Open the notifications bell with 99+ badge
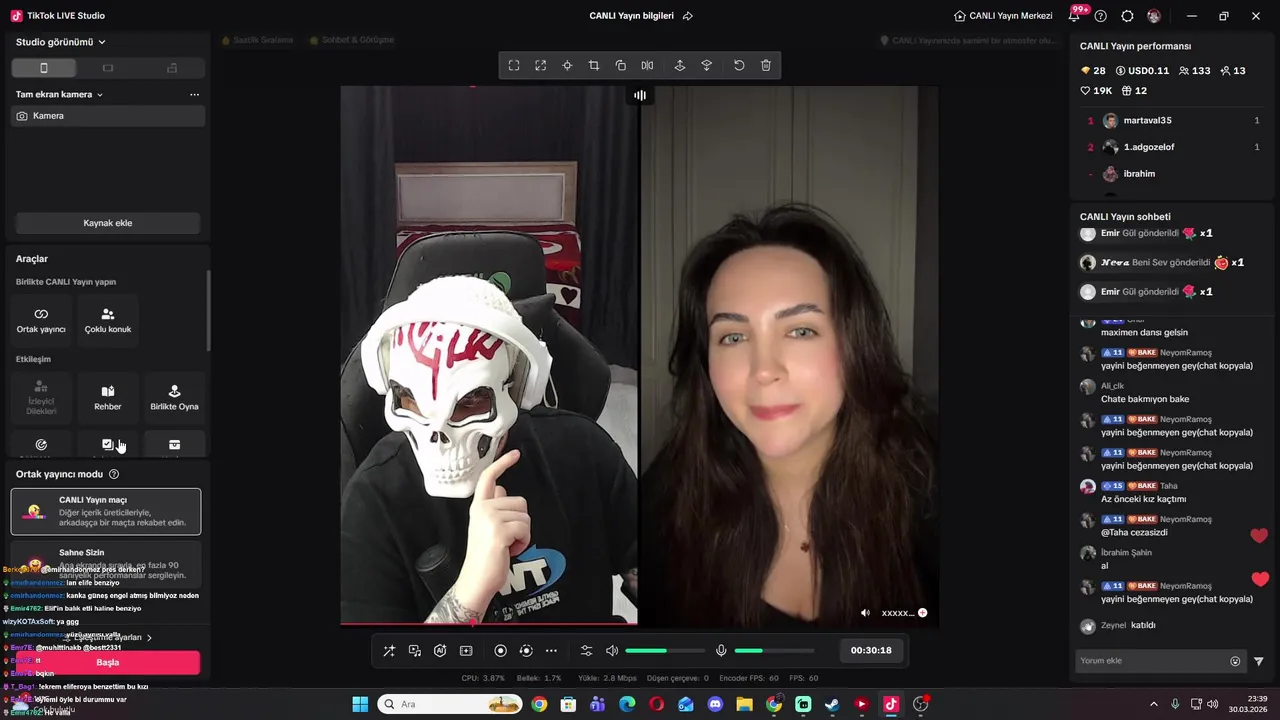Image resolution: width=1280 pixels, height=720 pixels. (x=1075, y=15)
